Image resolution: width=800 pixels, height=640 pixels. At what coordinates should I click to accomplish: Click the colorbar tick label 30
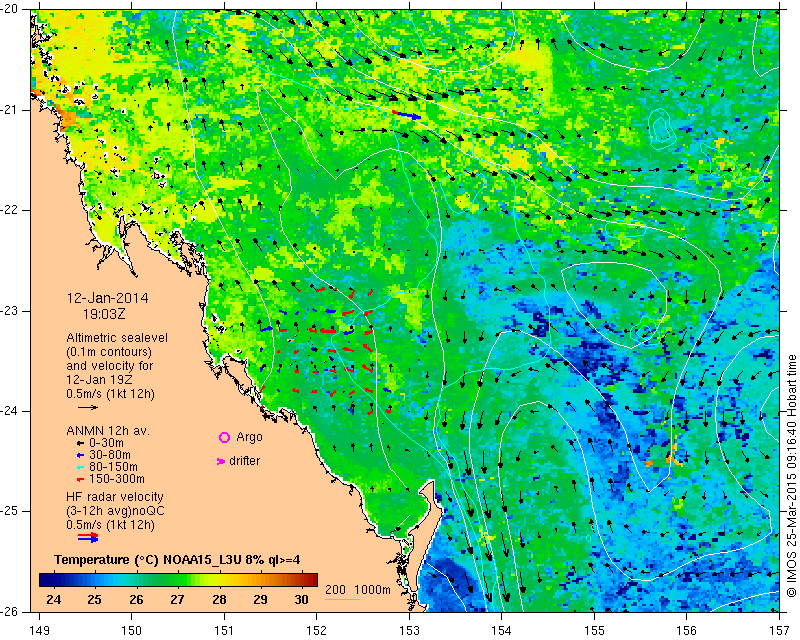[301, 600]
